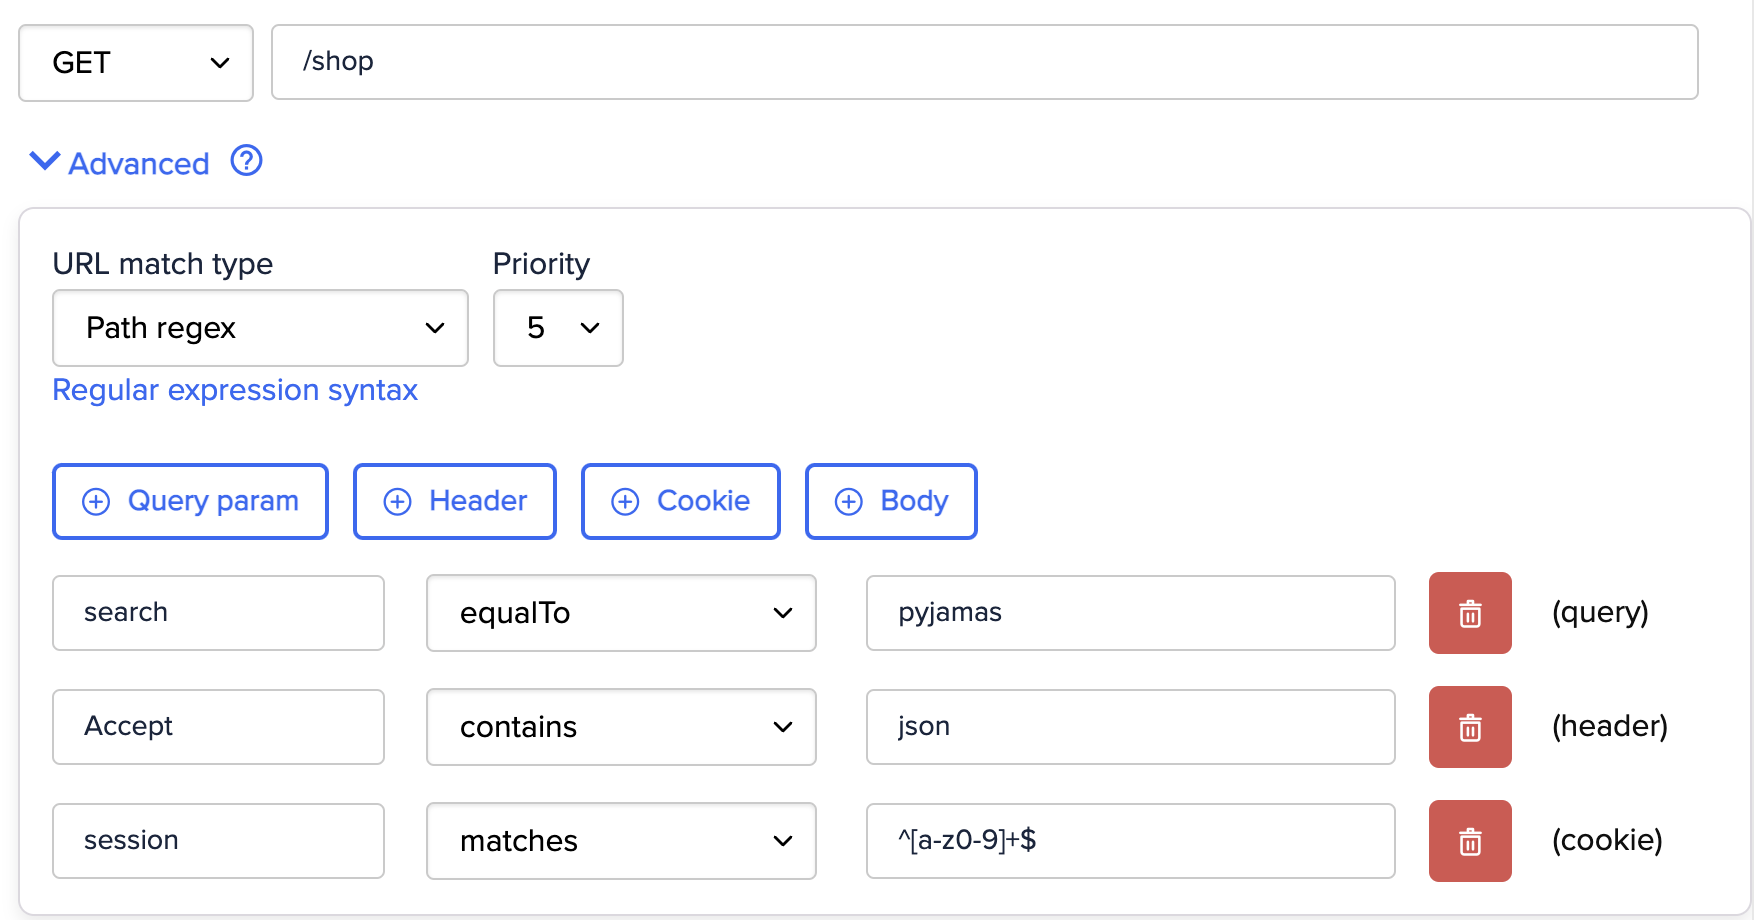The height and width of the screenshot is (920, 1754).
Task: Open Regular expression syntax link
Action: (x=235, y=390)
